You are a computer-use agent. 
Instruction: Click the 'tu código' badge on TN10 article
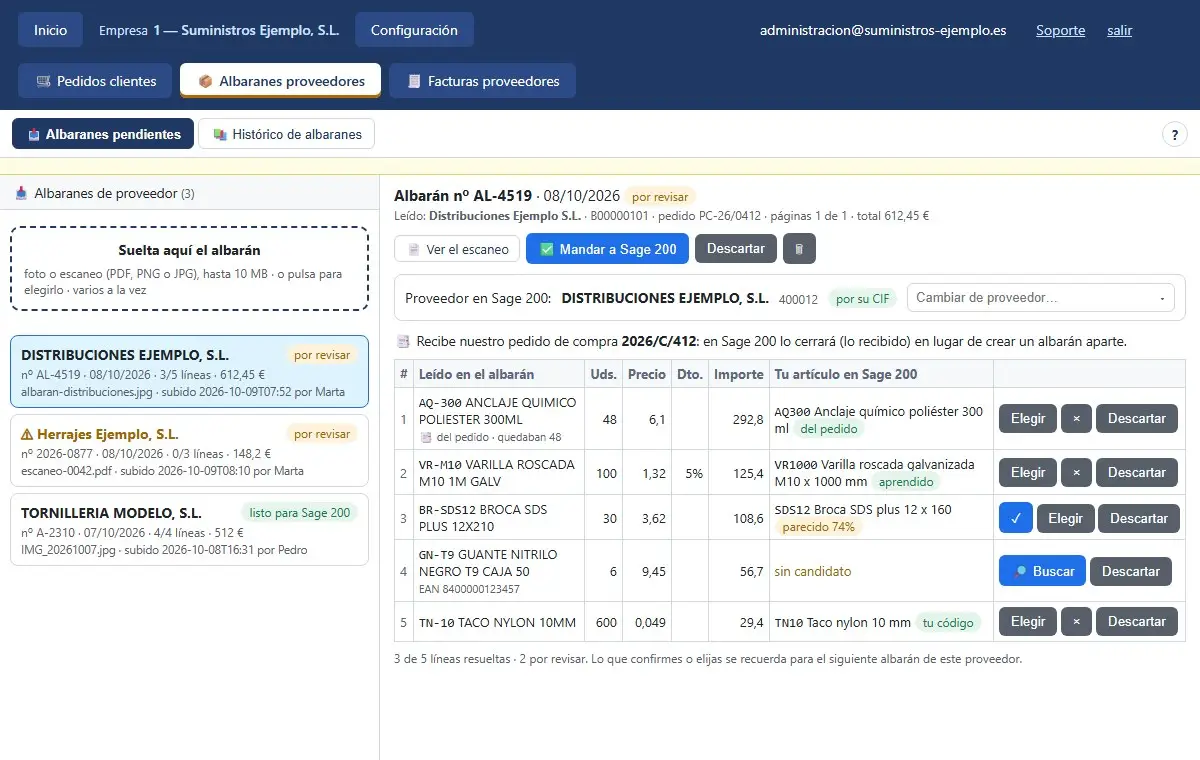(948, 622)
